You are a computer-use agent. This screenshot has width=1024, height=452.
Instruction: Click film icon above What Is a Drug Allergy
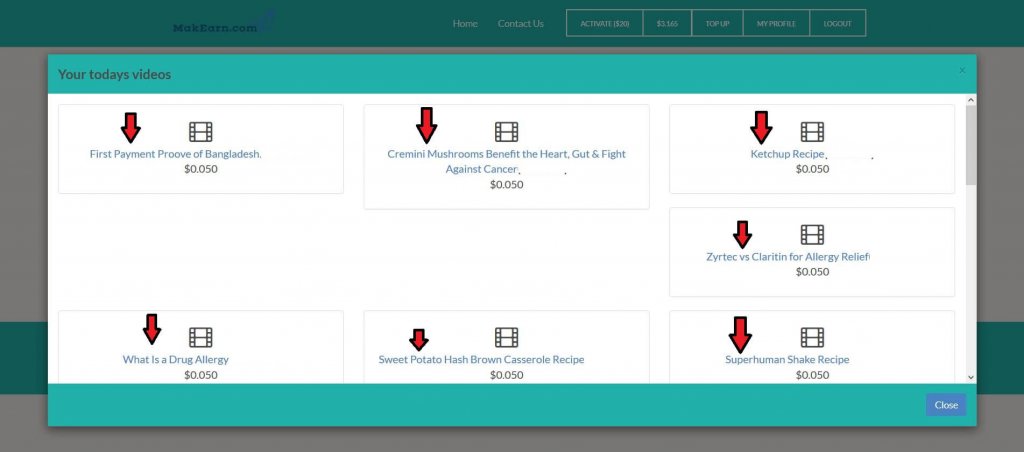201,337
